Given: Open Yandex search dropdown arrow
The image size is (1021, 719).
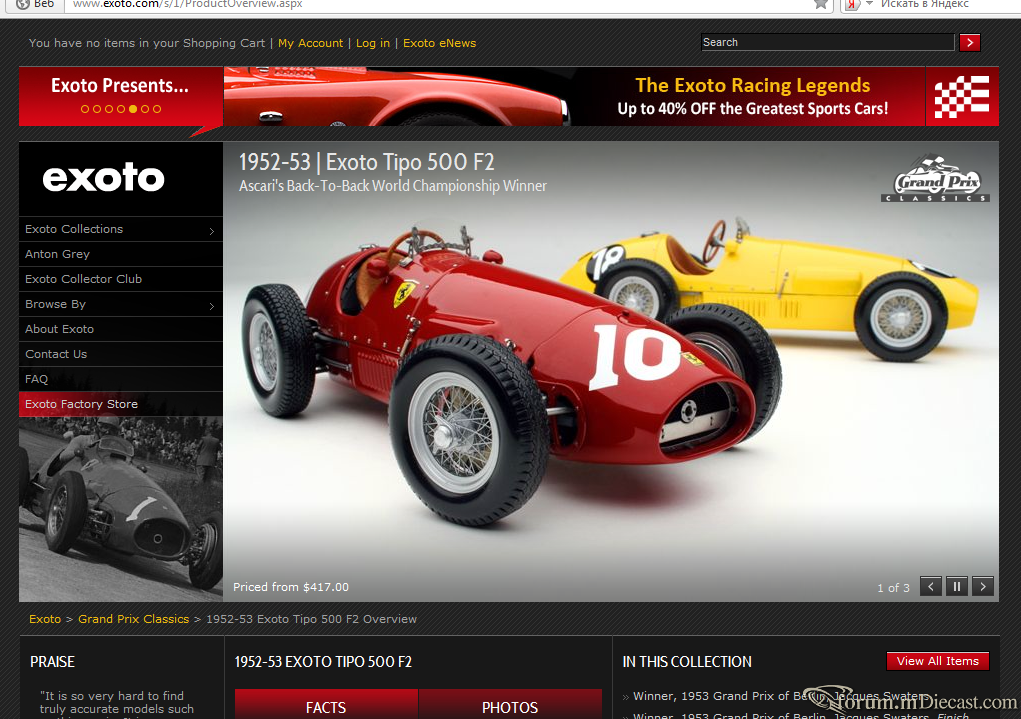Looking at the screenshot, I should pos(869,4).
